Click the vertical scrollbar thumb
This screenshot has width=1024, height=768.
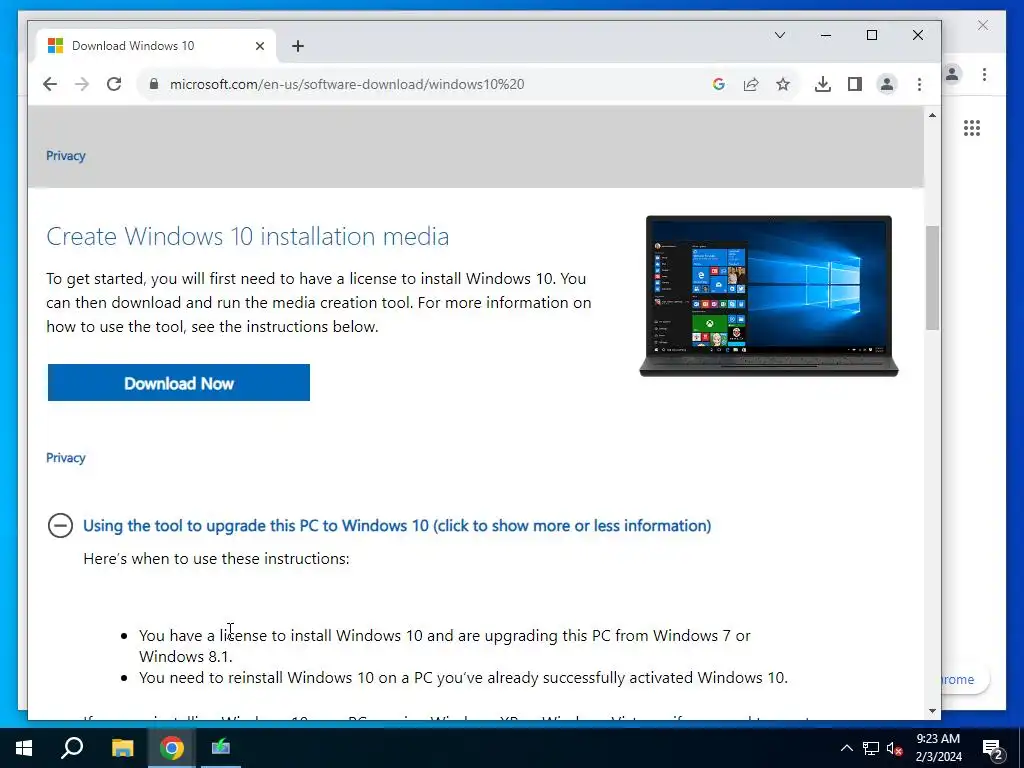click(933, 278)
